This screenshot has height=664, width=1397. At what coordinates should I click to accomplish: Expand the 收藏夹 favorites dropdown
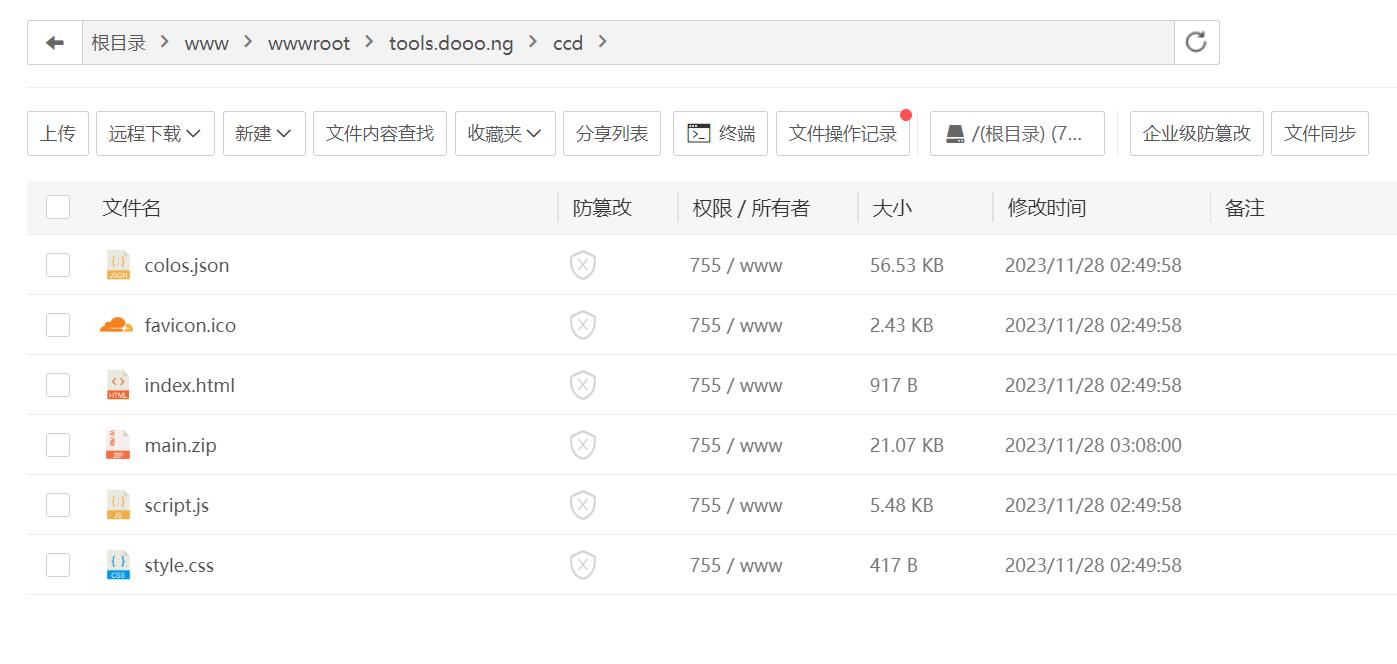505,133
